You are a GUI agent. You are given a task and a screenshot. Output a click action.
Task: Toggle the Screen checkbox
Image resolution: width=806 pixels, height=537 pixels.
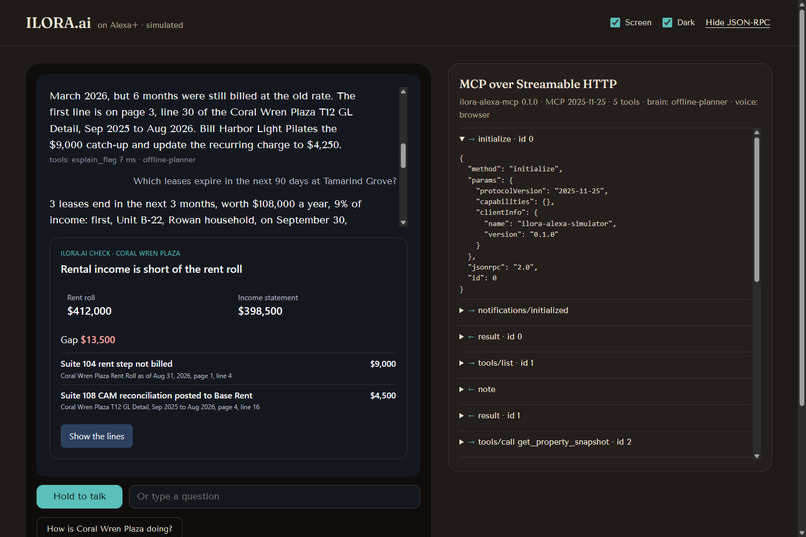click(x=615, y=23)
